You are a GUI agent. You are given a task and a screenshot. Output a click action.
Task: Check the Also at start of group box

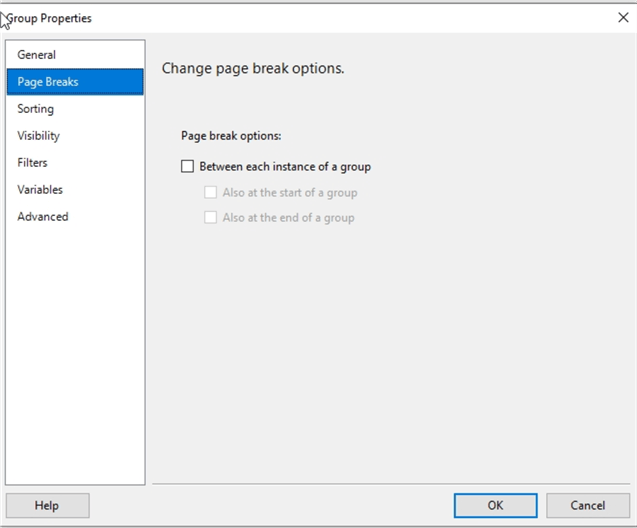pos(210,192)
